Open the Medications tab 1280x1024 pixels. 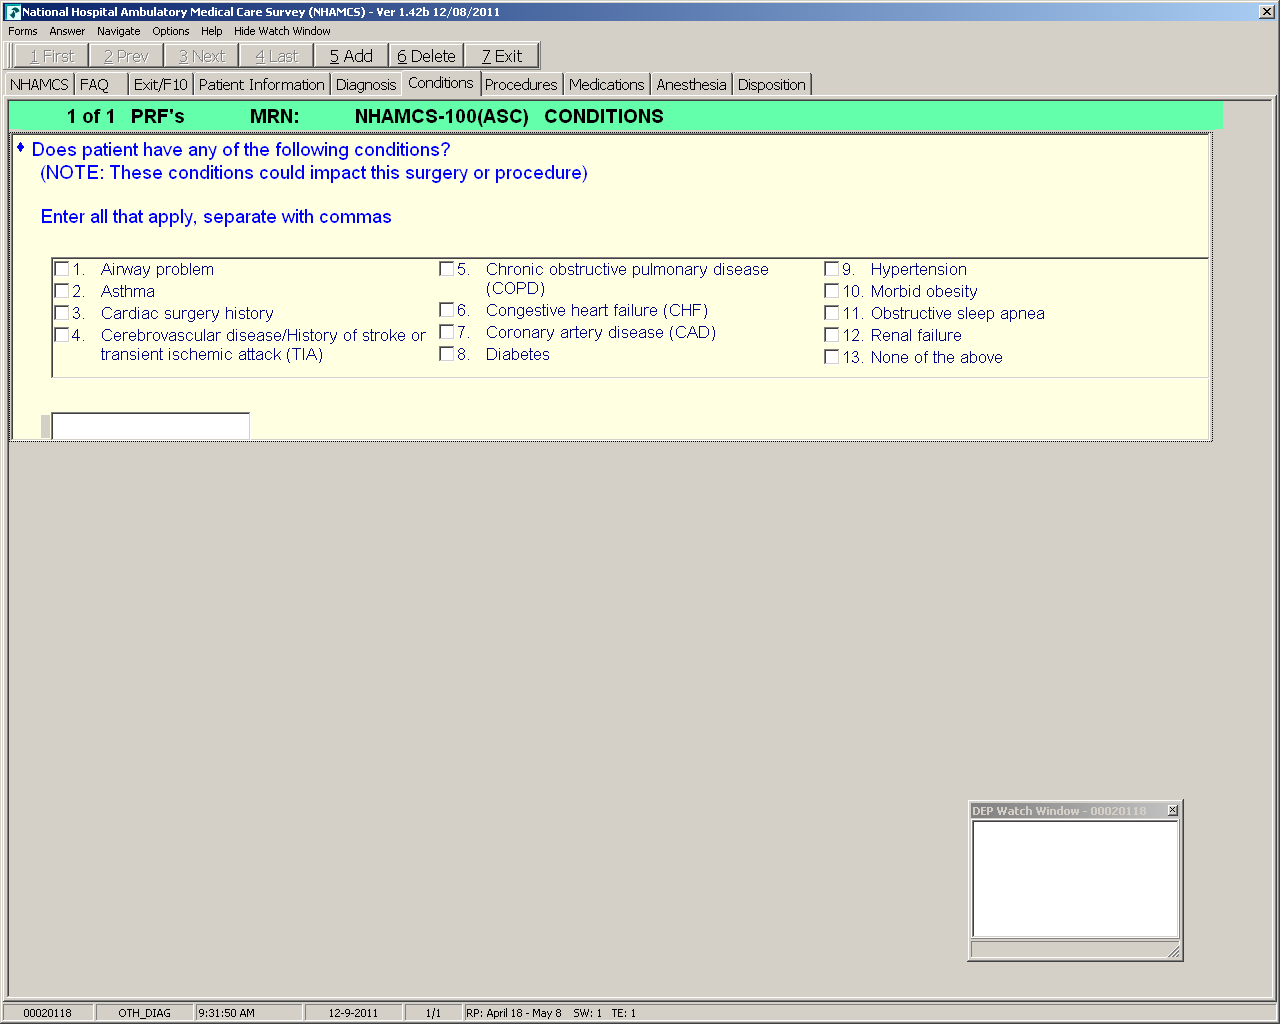point(607,85)
